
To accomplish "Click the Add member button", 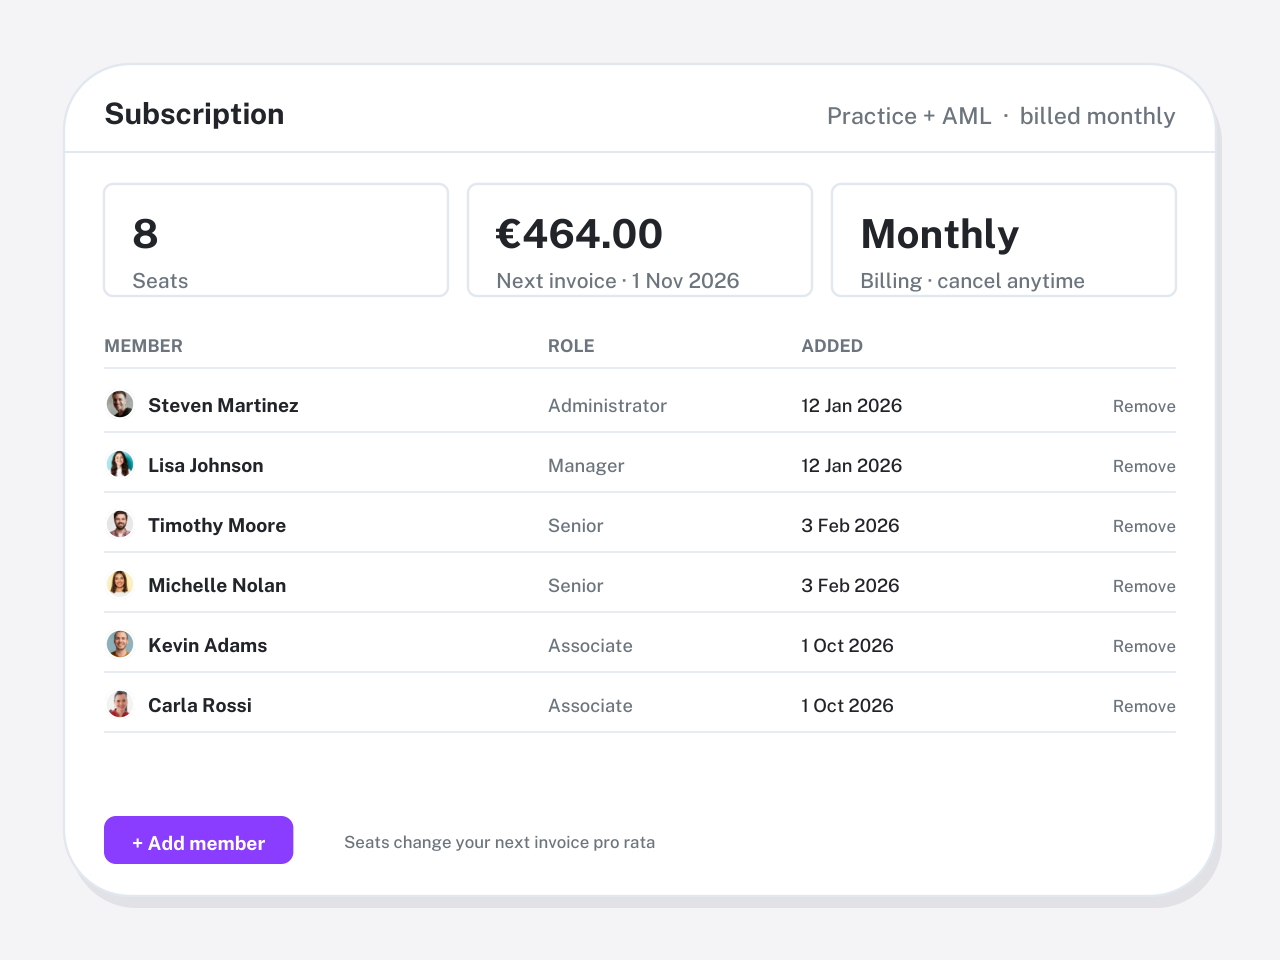I will [198, 840].
